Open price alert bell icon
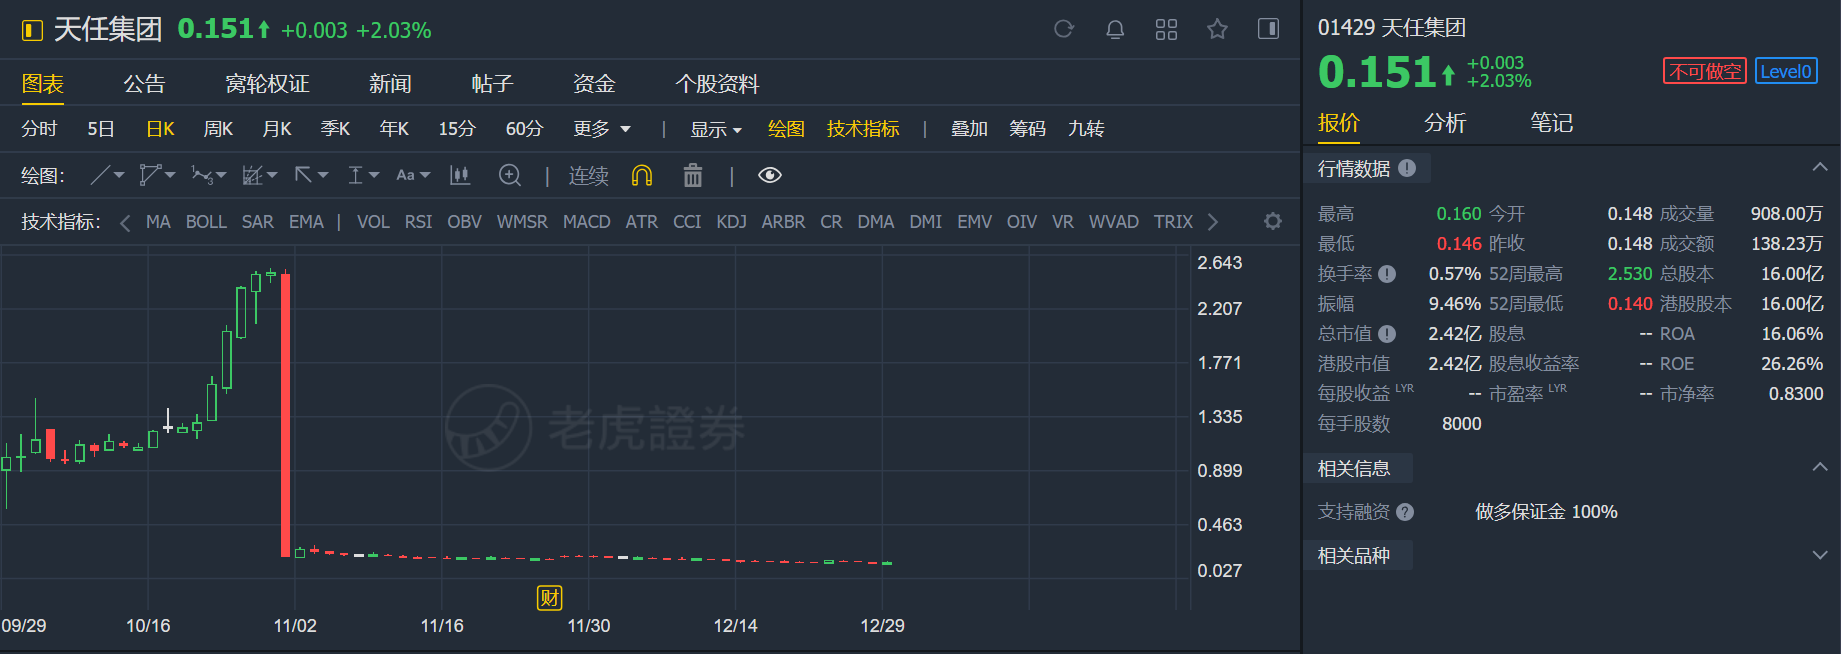 pyautogui.click(x=1115, y=29)
